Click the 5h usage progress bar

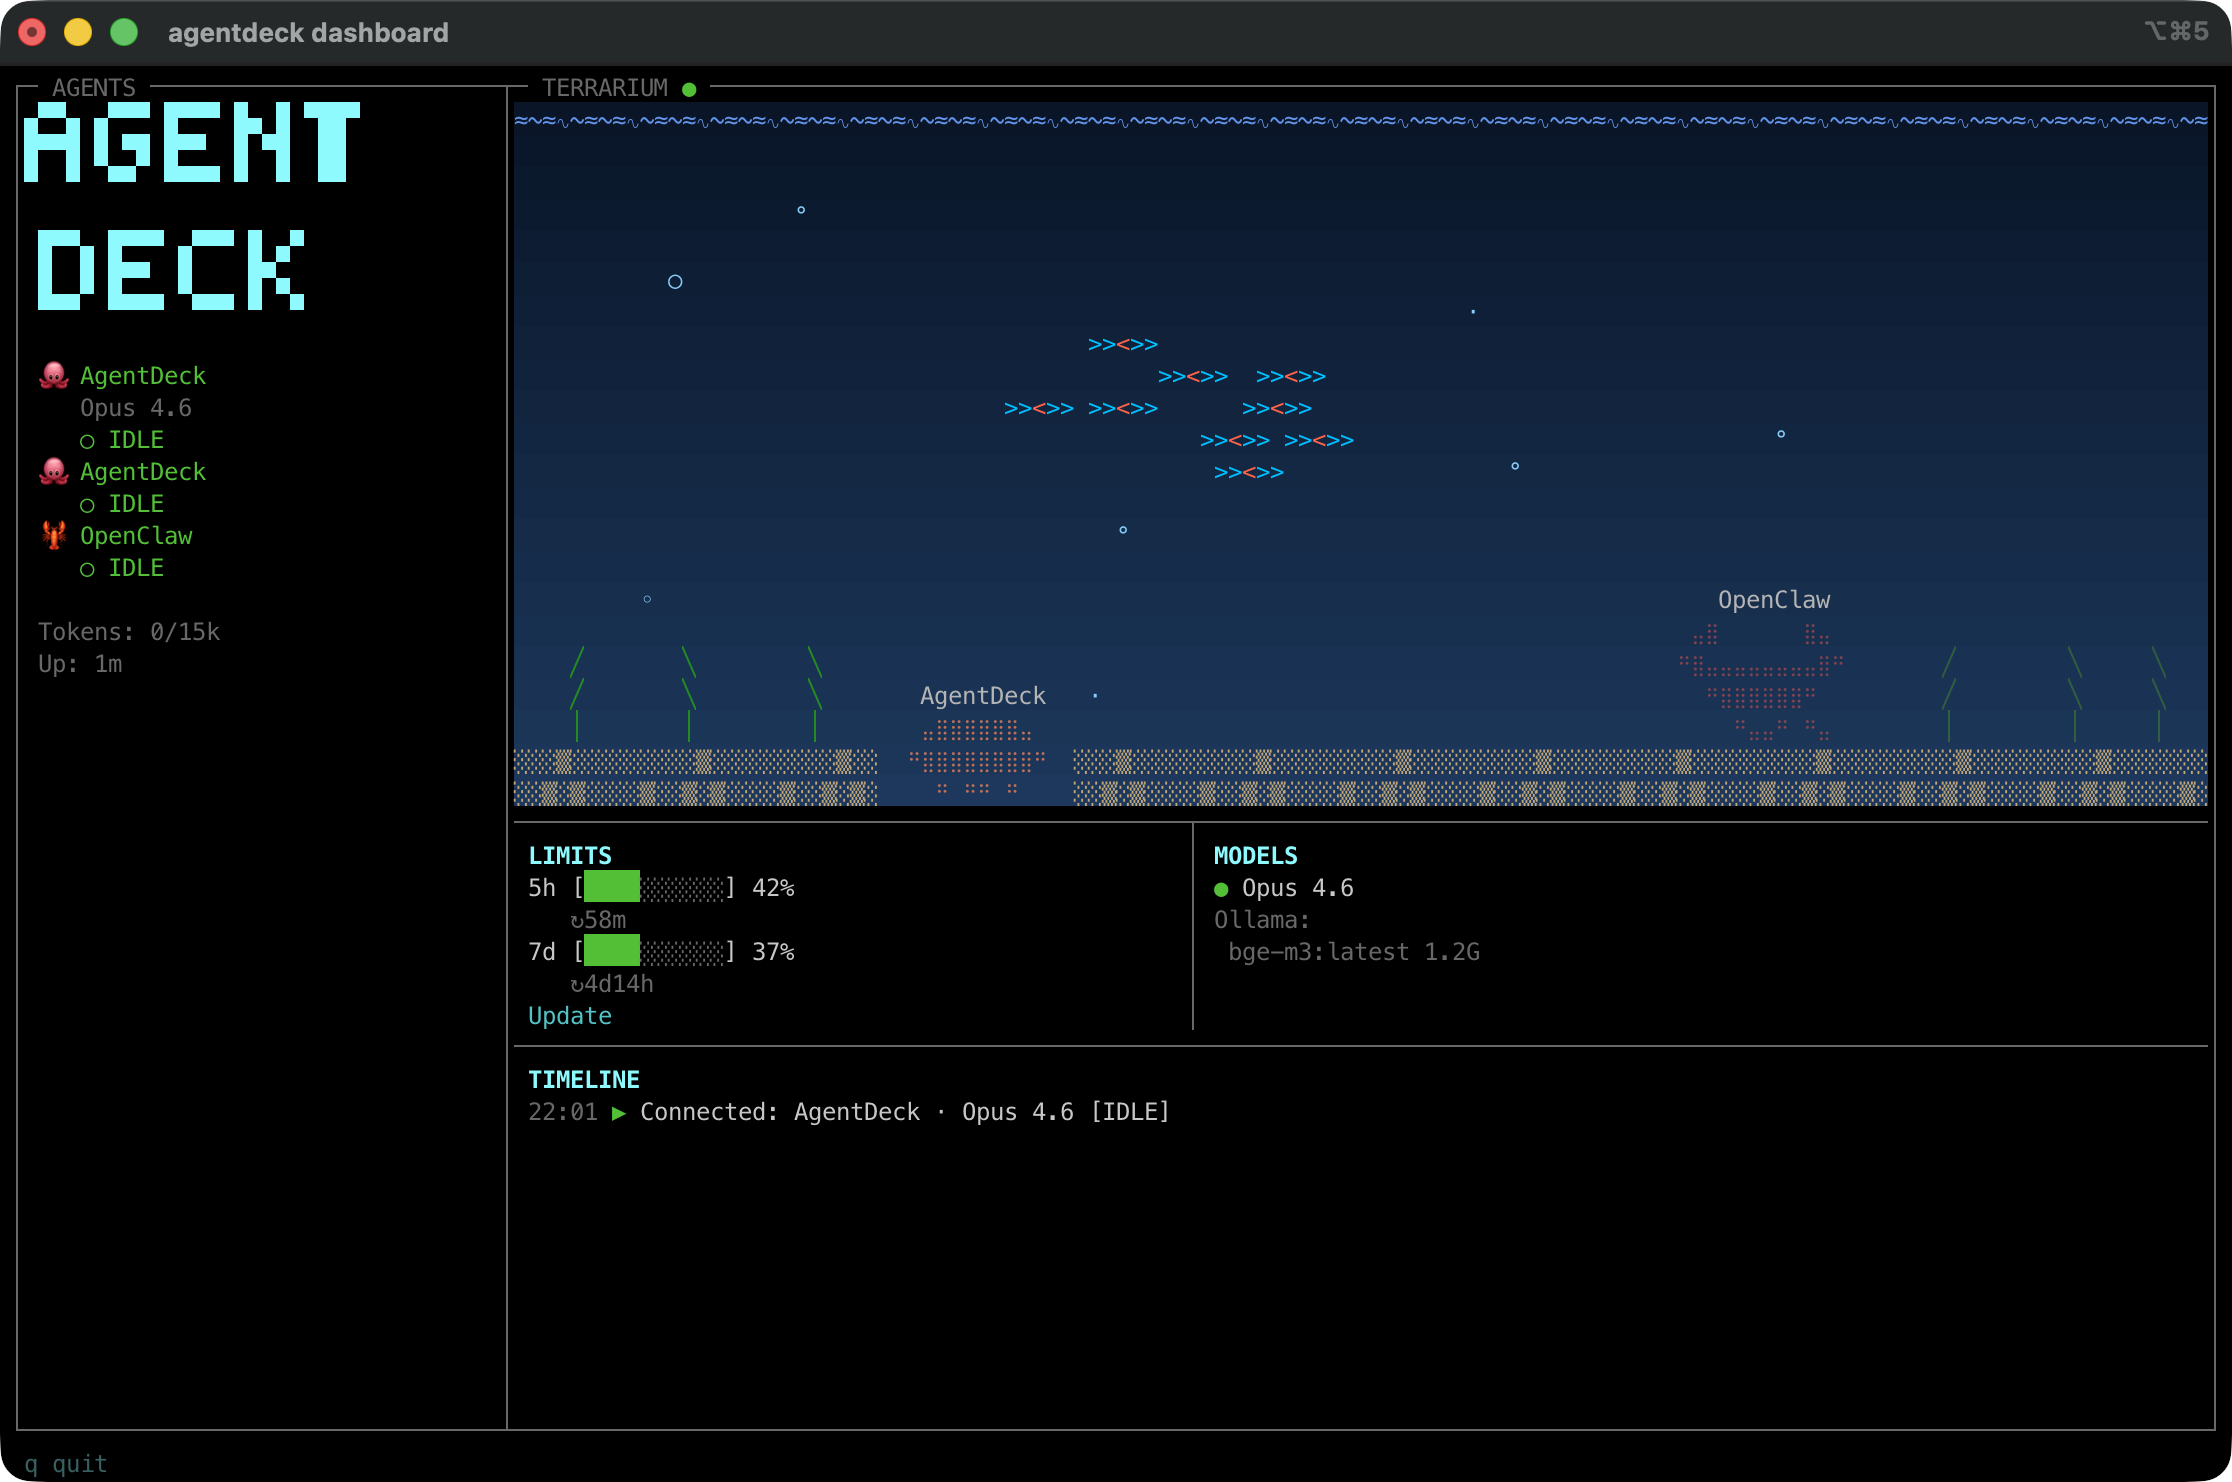(655, 886)
